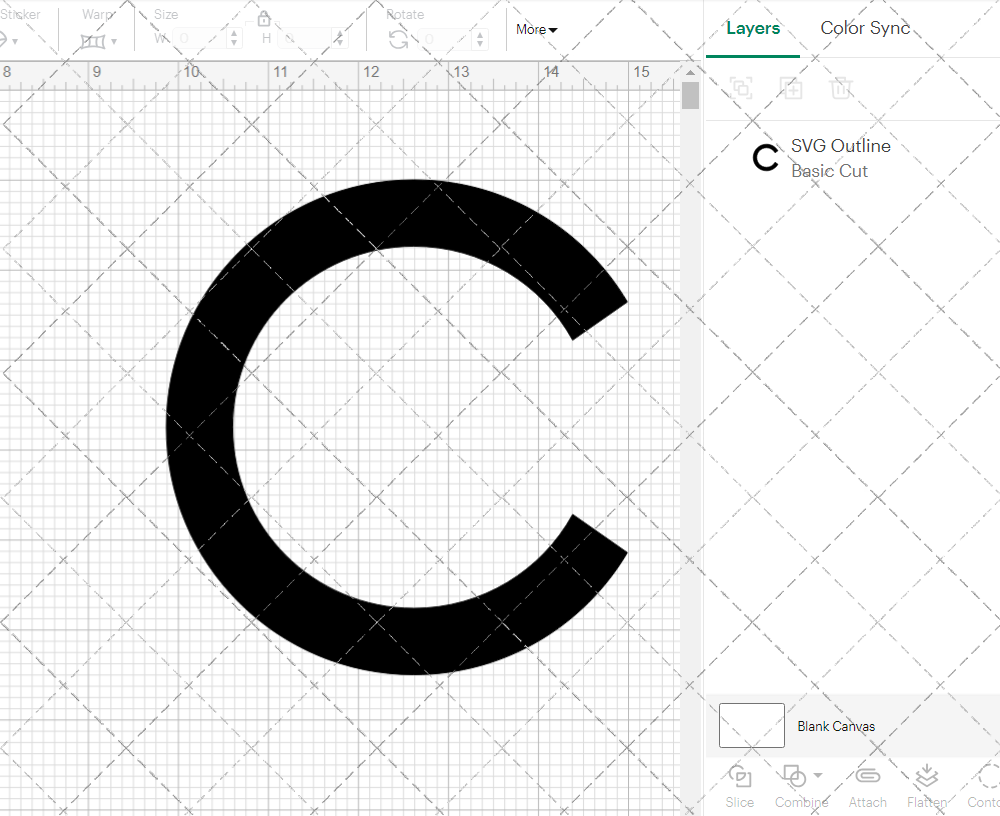1000x816 pixels.
Task: Switch to the Layers tab
Action: pyautogui.click(x=752, y=28)
